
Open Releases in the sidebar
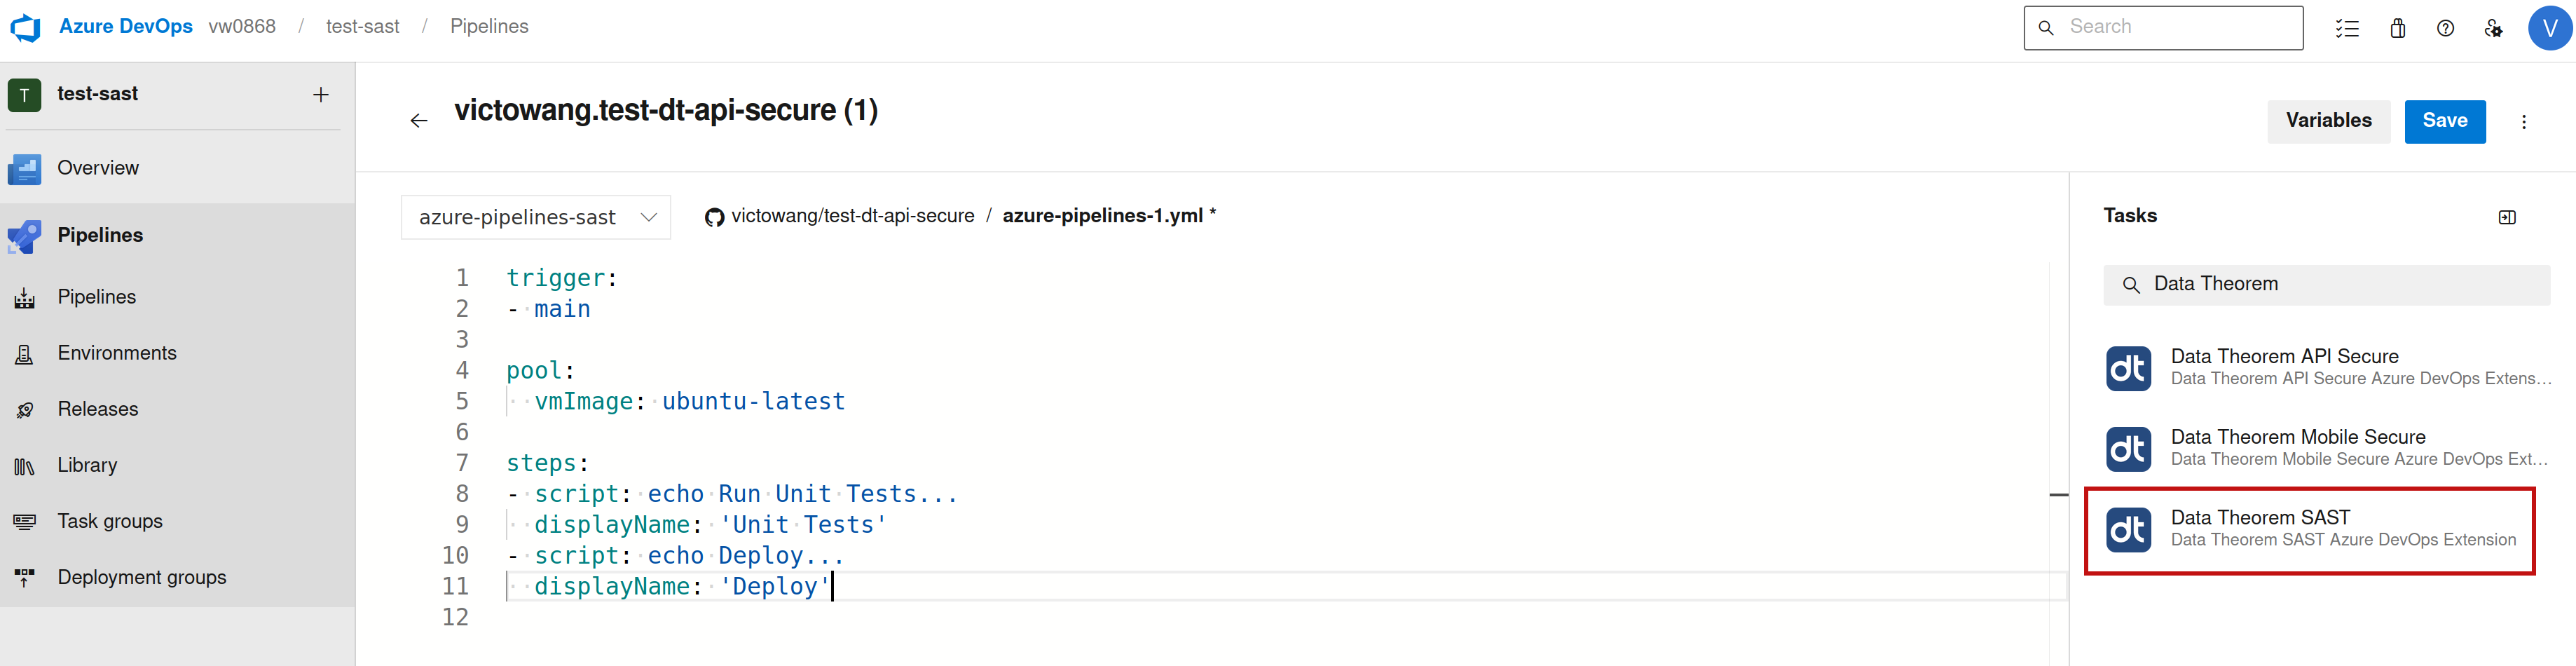click(98, 409)
